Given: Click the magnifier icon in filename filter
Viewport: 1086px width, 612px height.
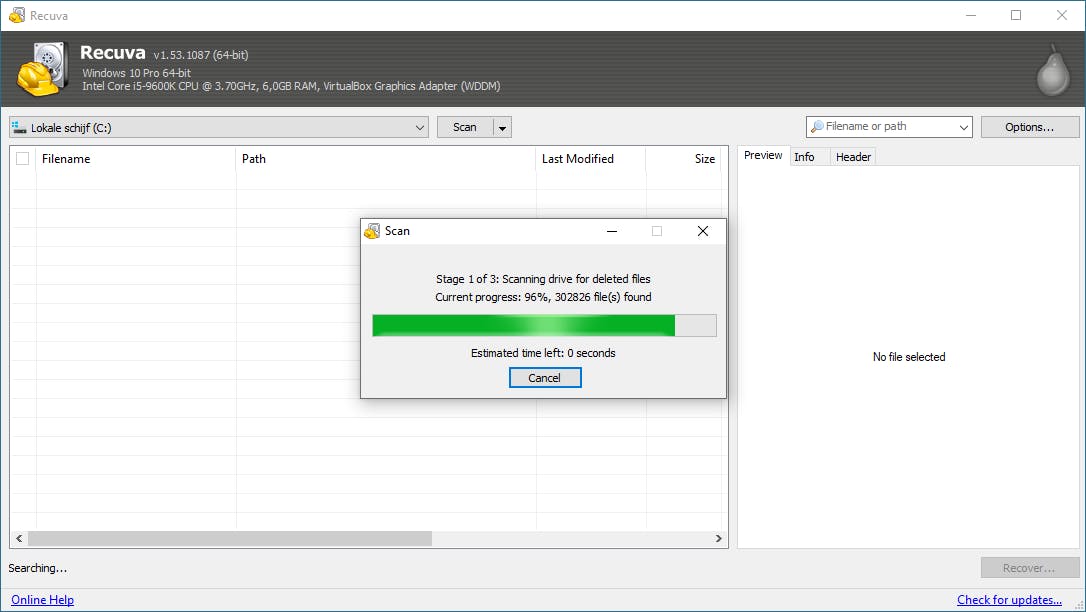Looking at the screenshot, I should 817,127.
